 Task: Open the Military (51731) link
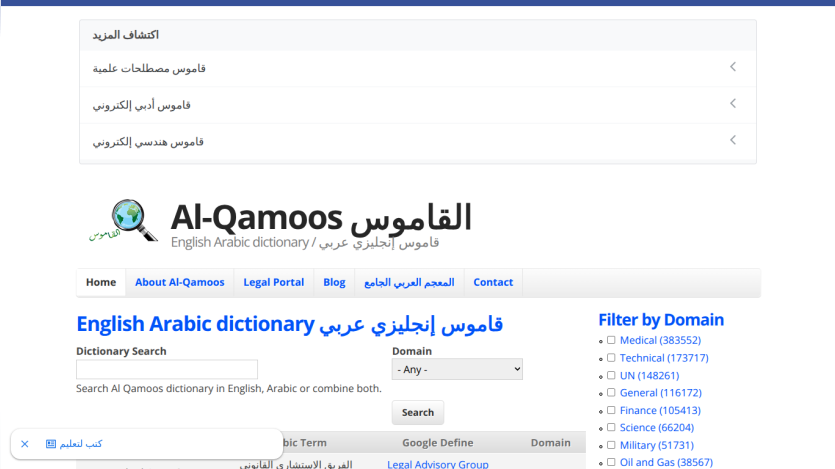[x=657, y=445]
